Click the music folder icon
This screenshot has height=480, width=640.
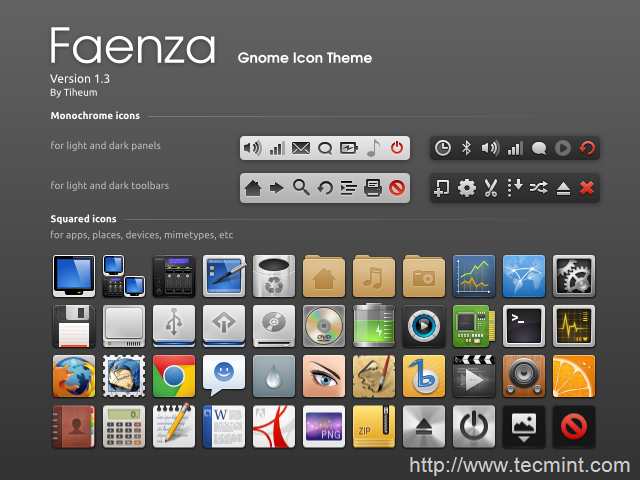click(373, 276)
